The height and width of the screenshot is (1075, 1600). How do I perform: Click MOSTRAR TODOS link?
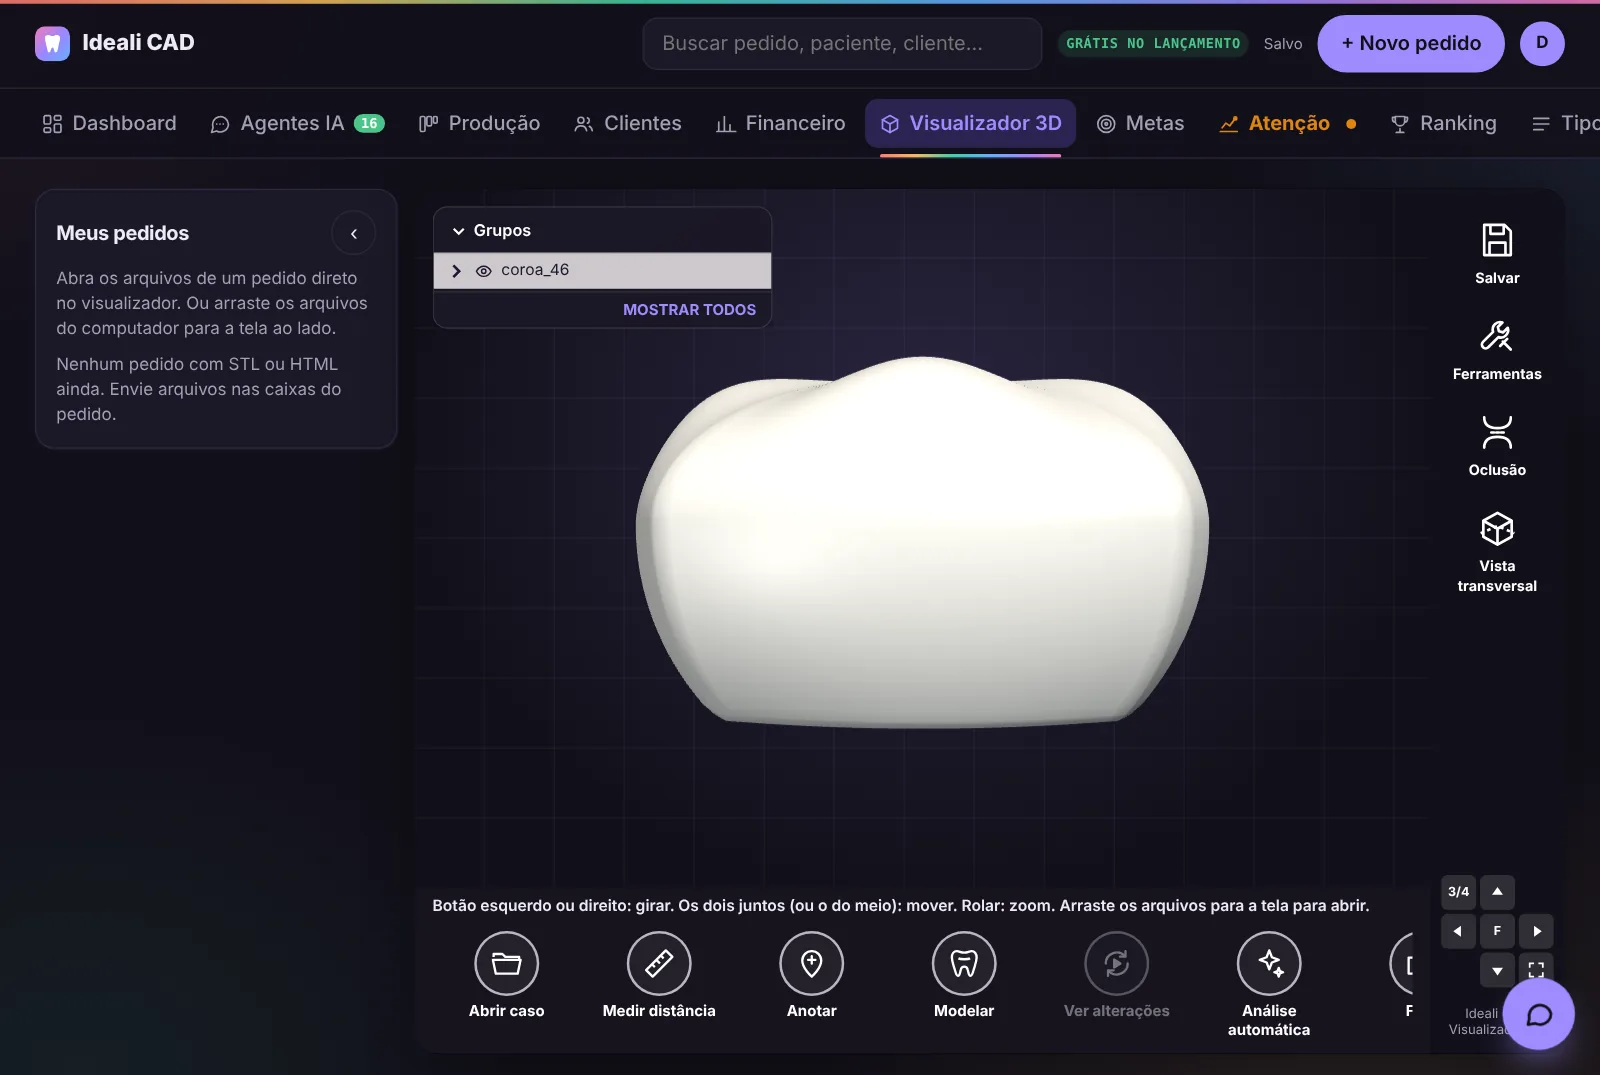tap(689, 310)
